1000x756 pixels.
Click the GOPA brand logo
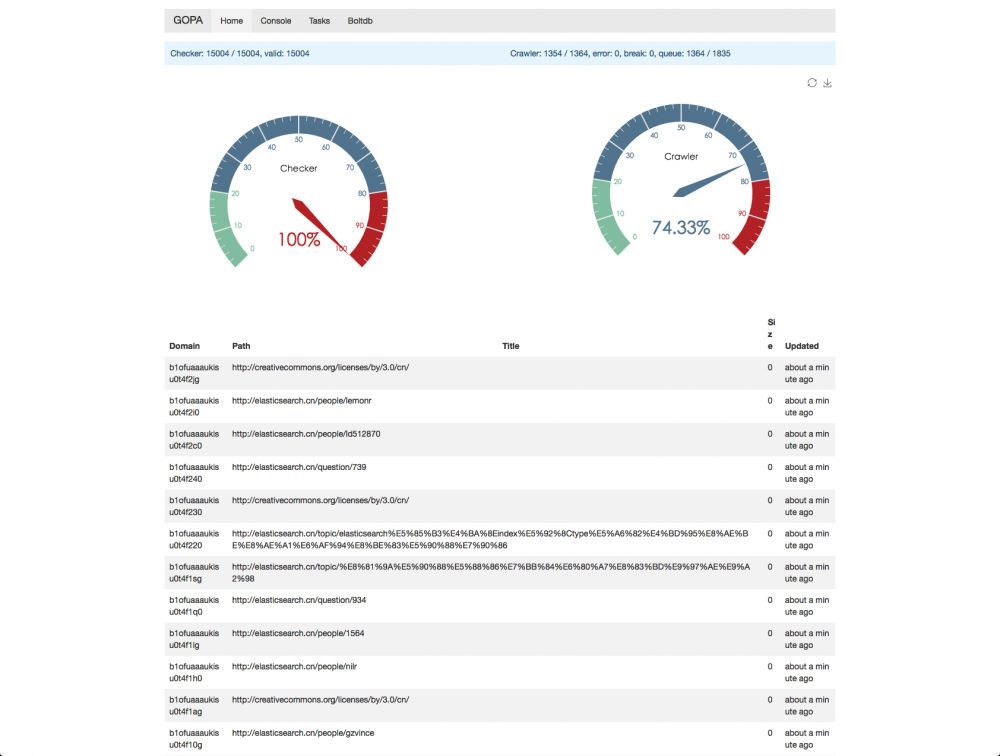click(188, 20)
